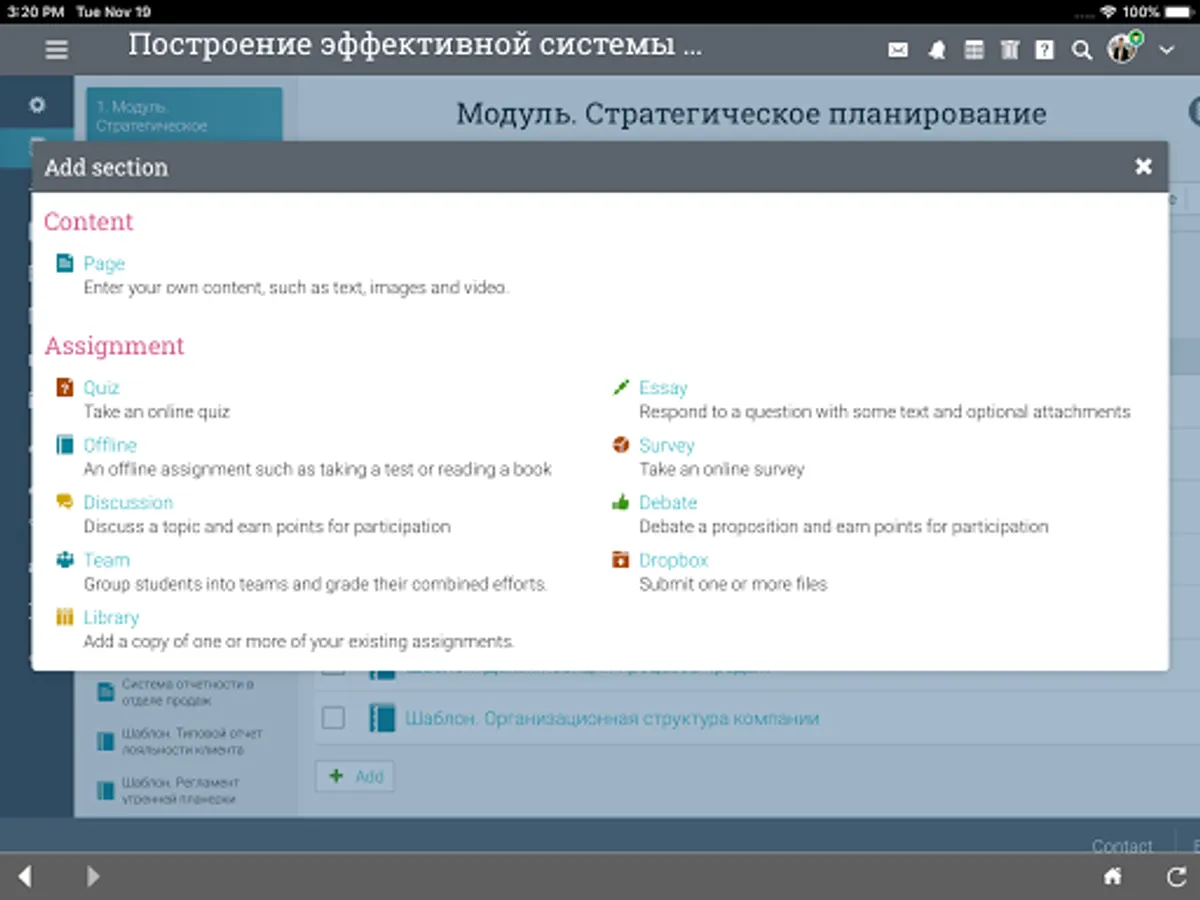Open Шаблон. Регламент утренней планерки
The width and height of the screenshot is (1200, 900).
[x=180, y=790]
